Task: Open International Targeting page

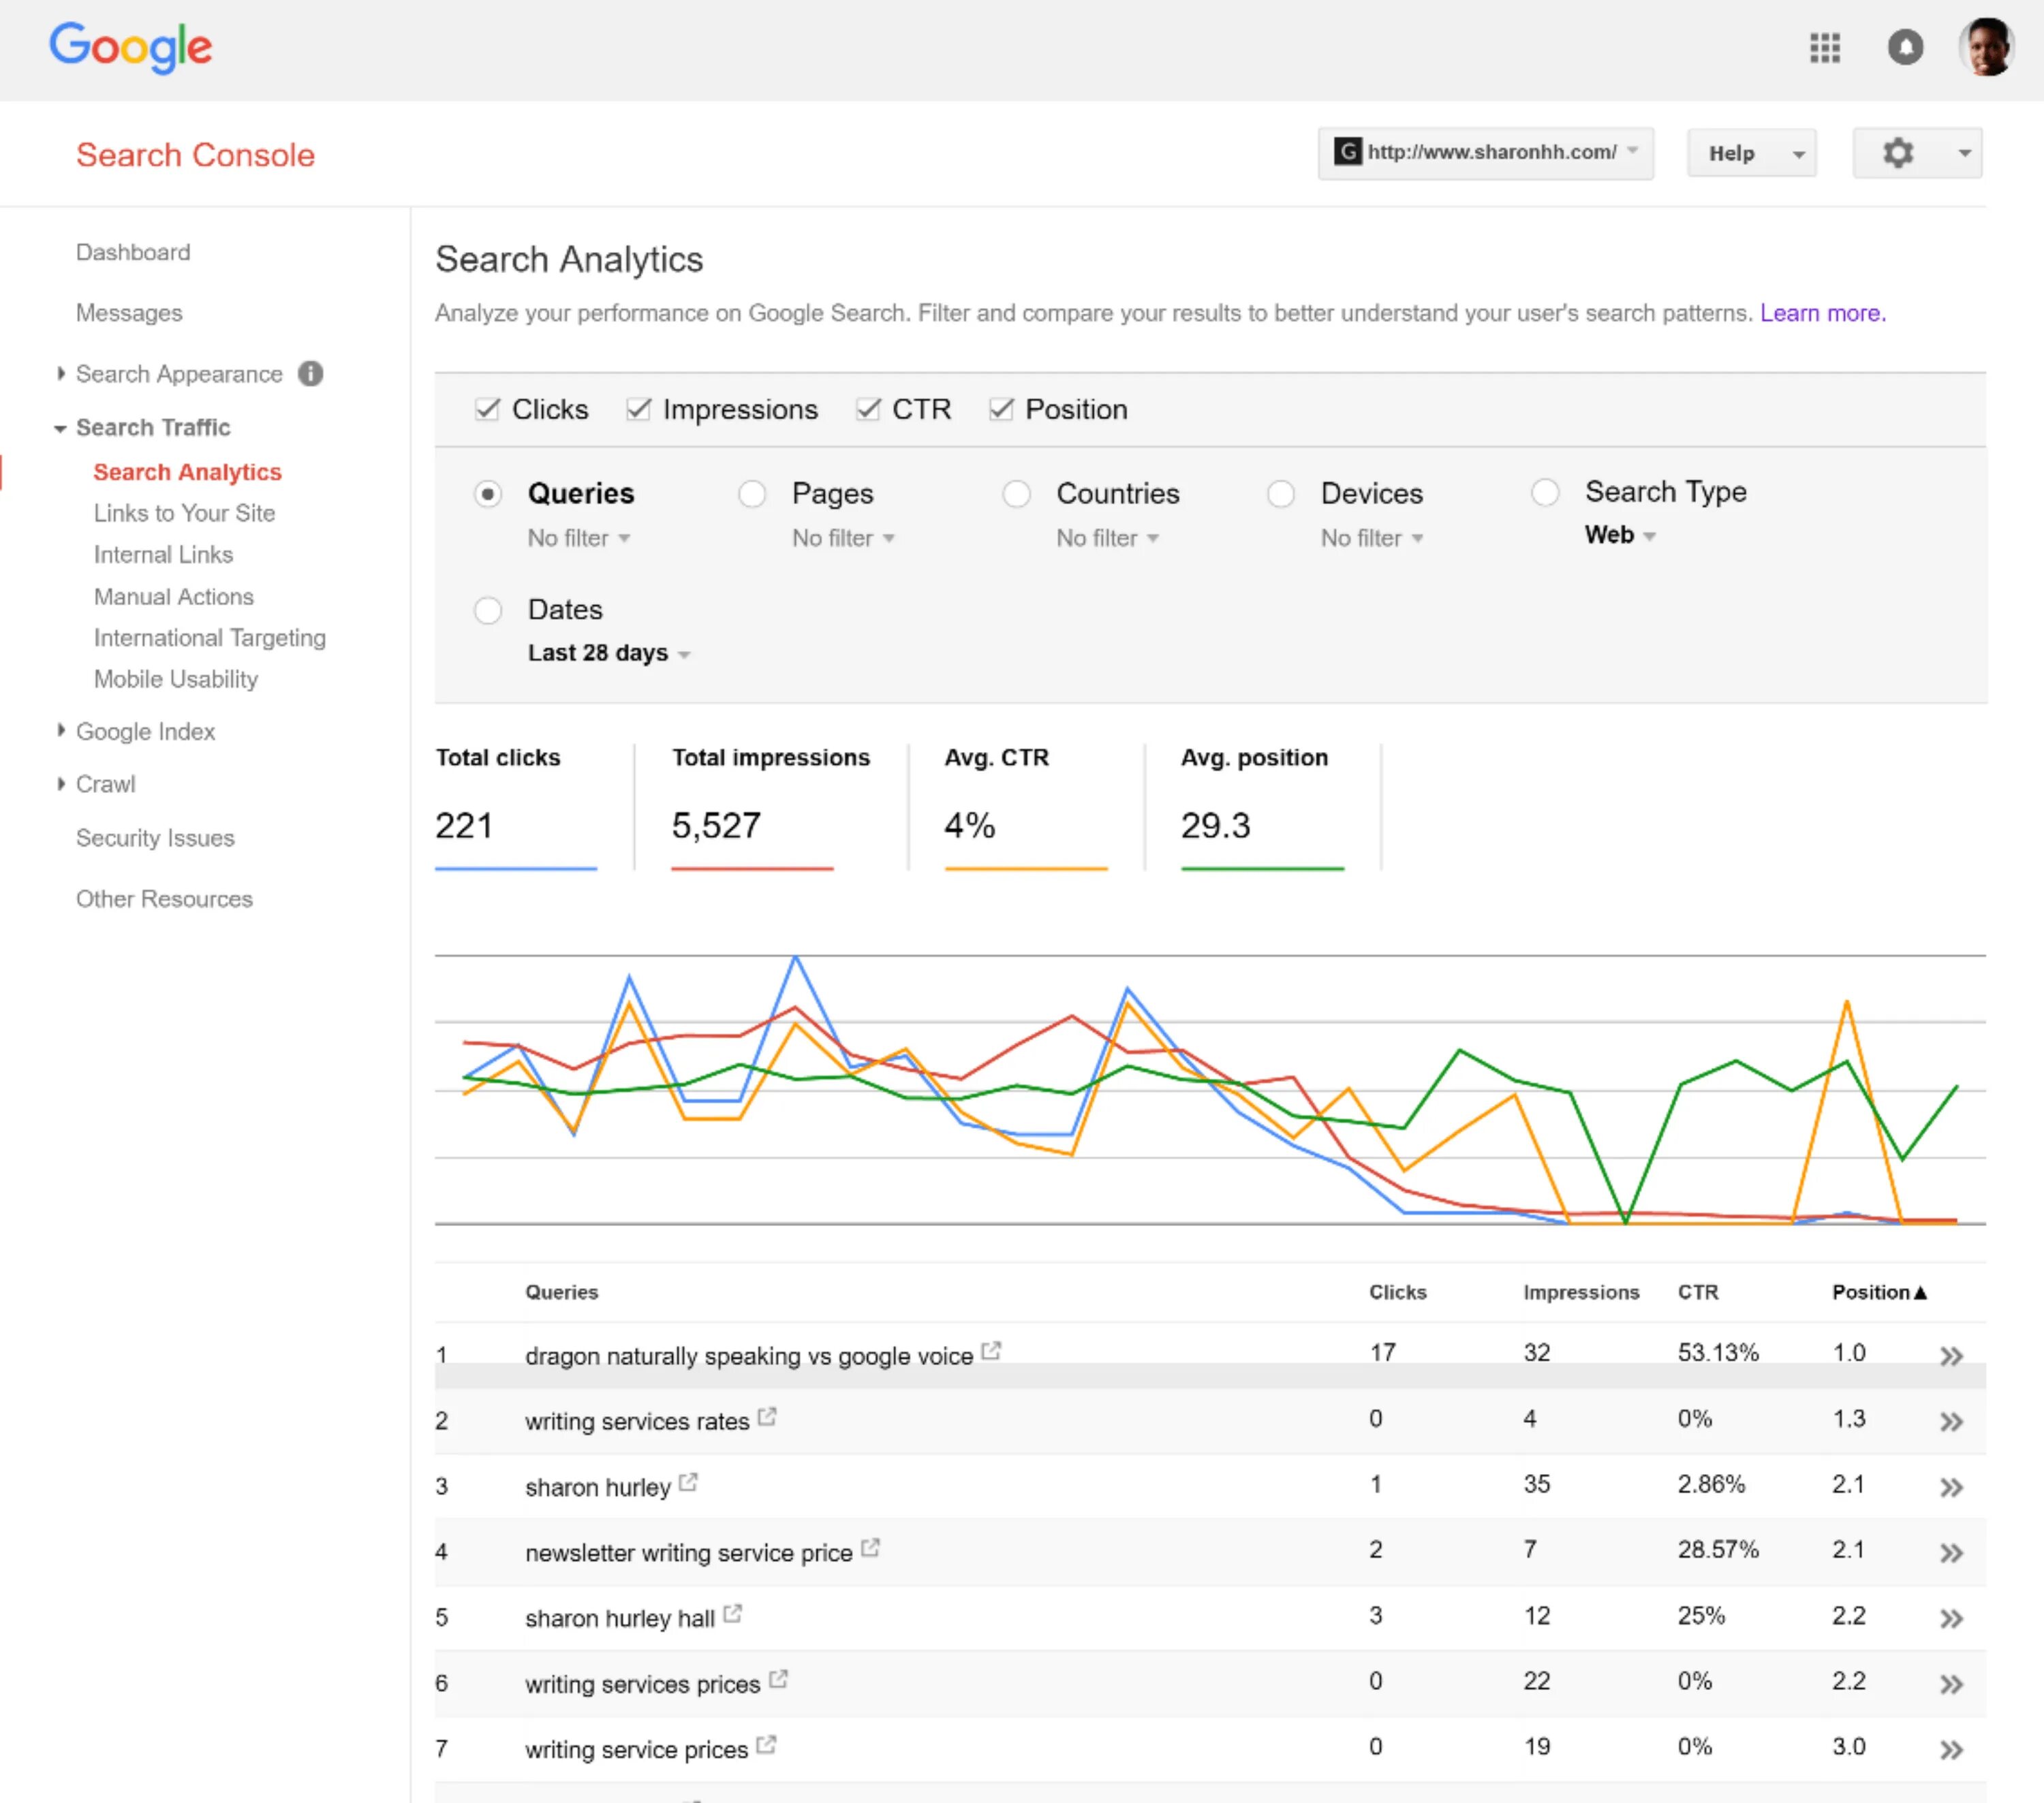Action: (210, 638)
